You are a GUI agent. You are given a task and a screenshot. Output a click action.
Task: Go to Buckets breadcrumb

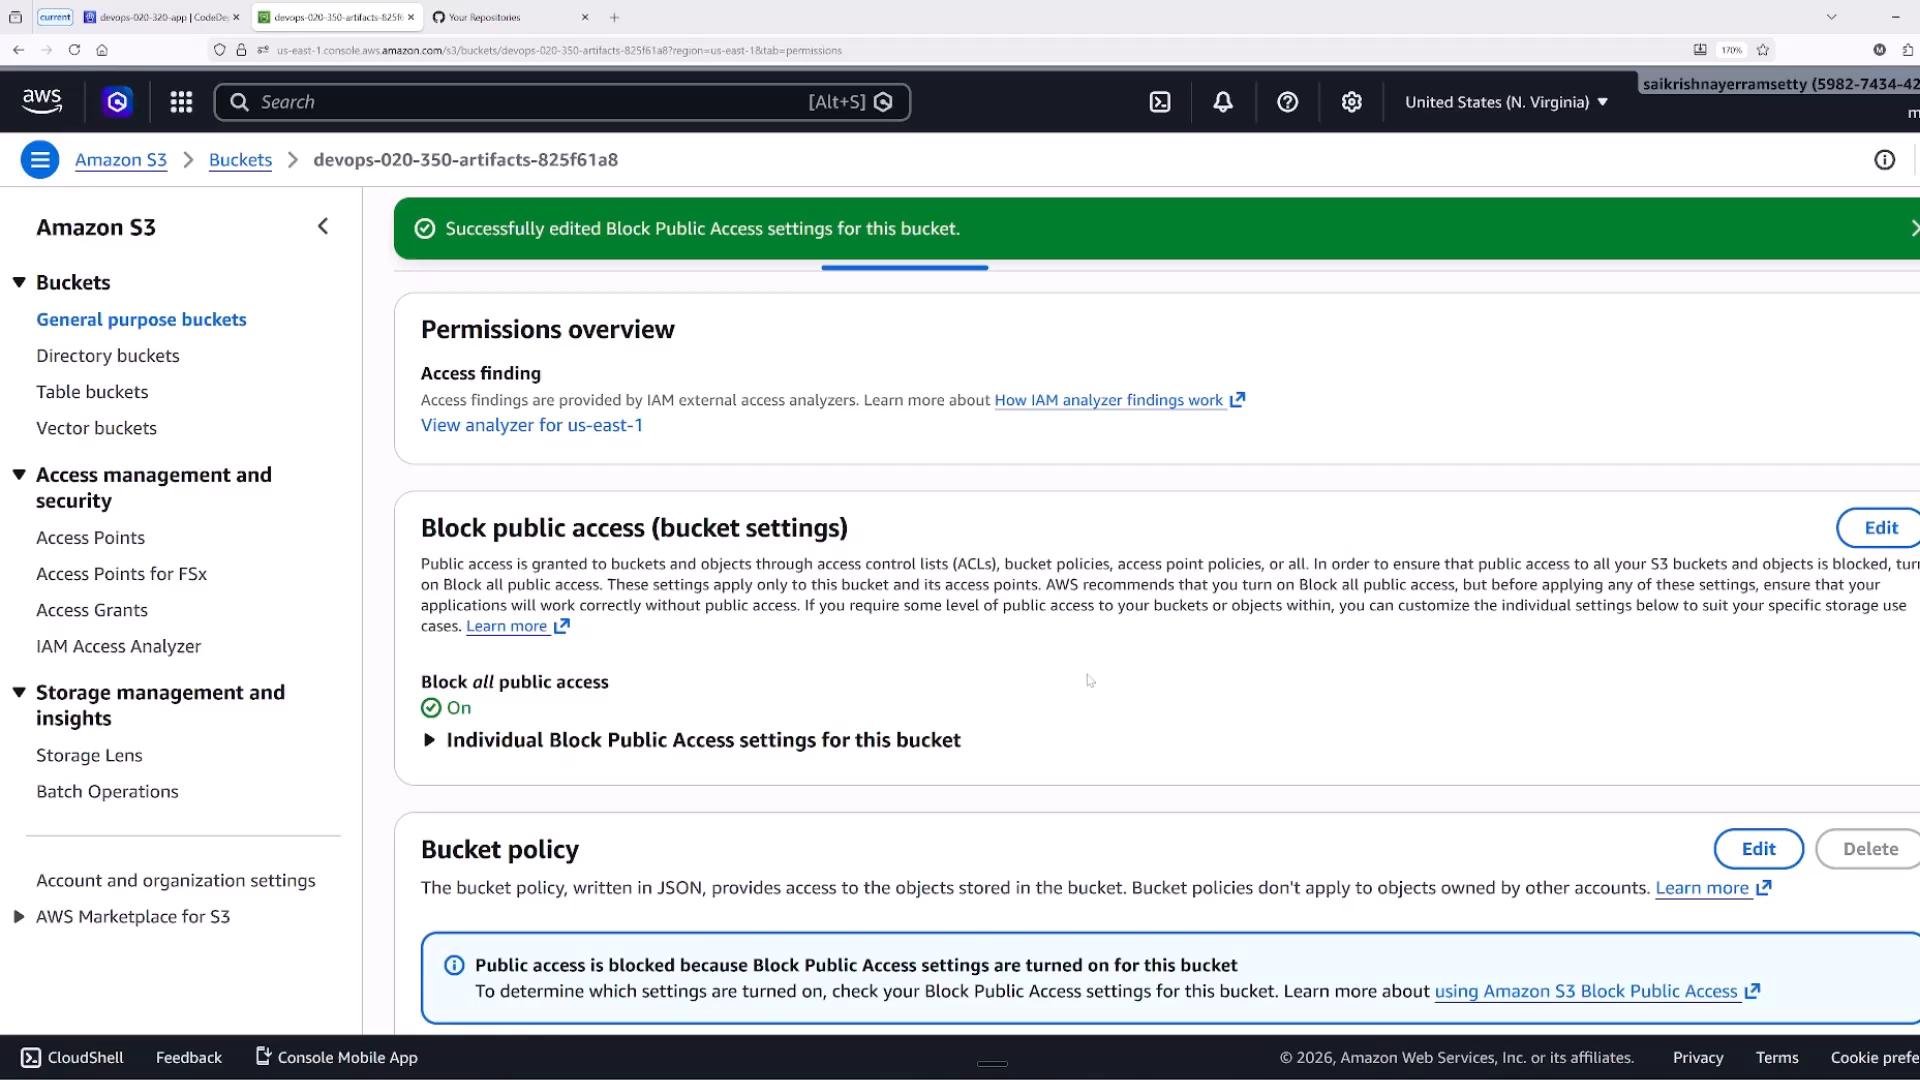(240, 160)
